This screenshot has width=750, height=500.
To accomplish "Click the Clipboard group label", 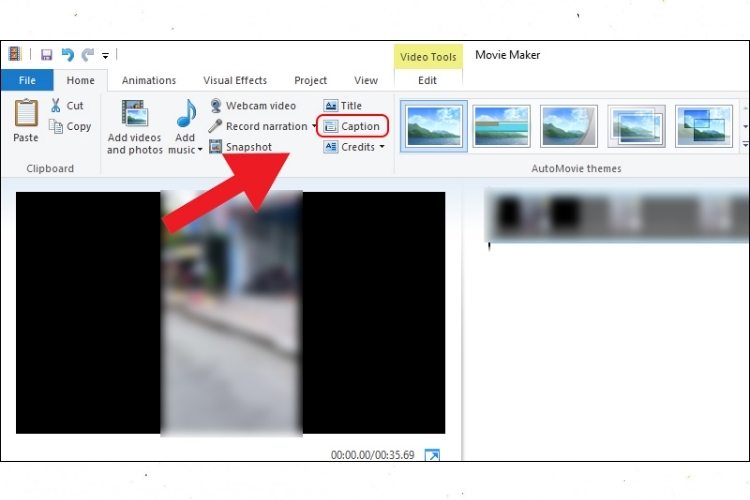I will [50, 168].
